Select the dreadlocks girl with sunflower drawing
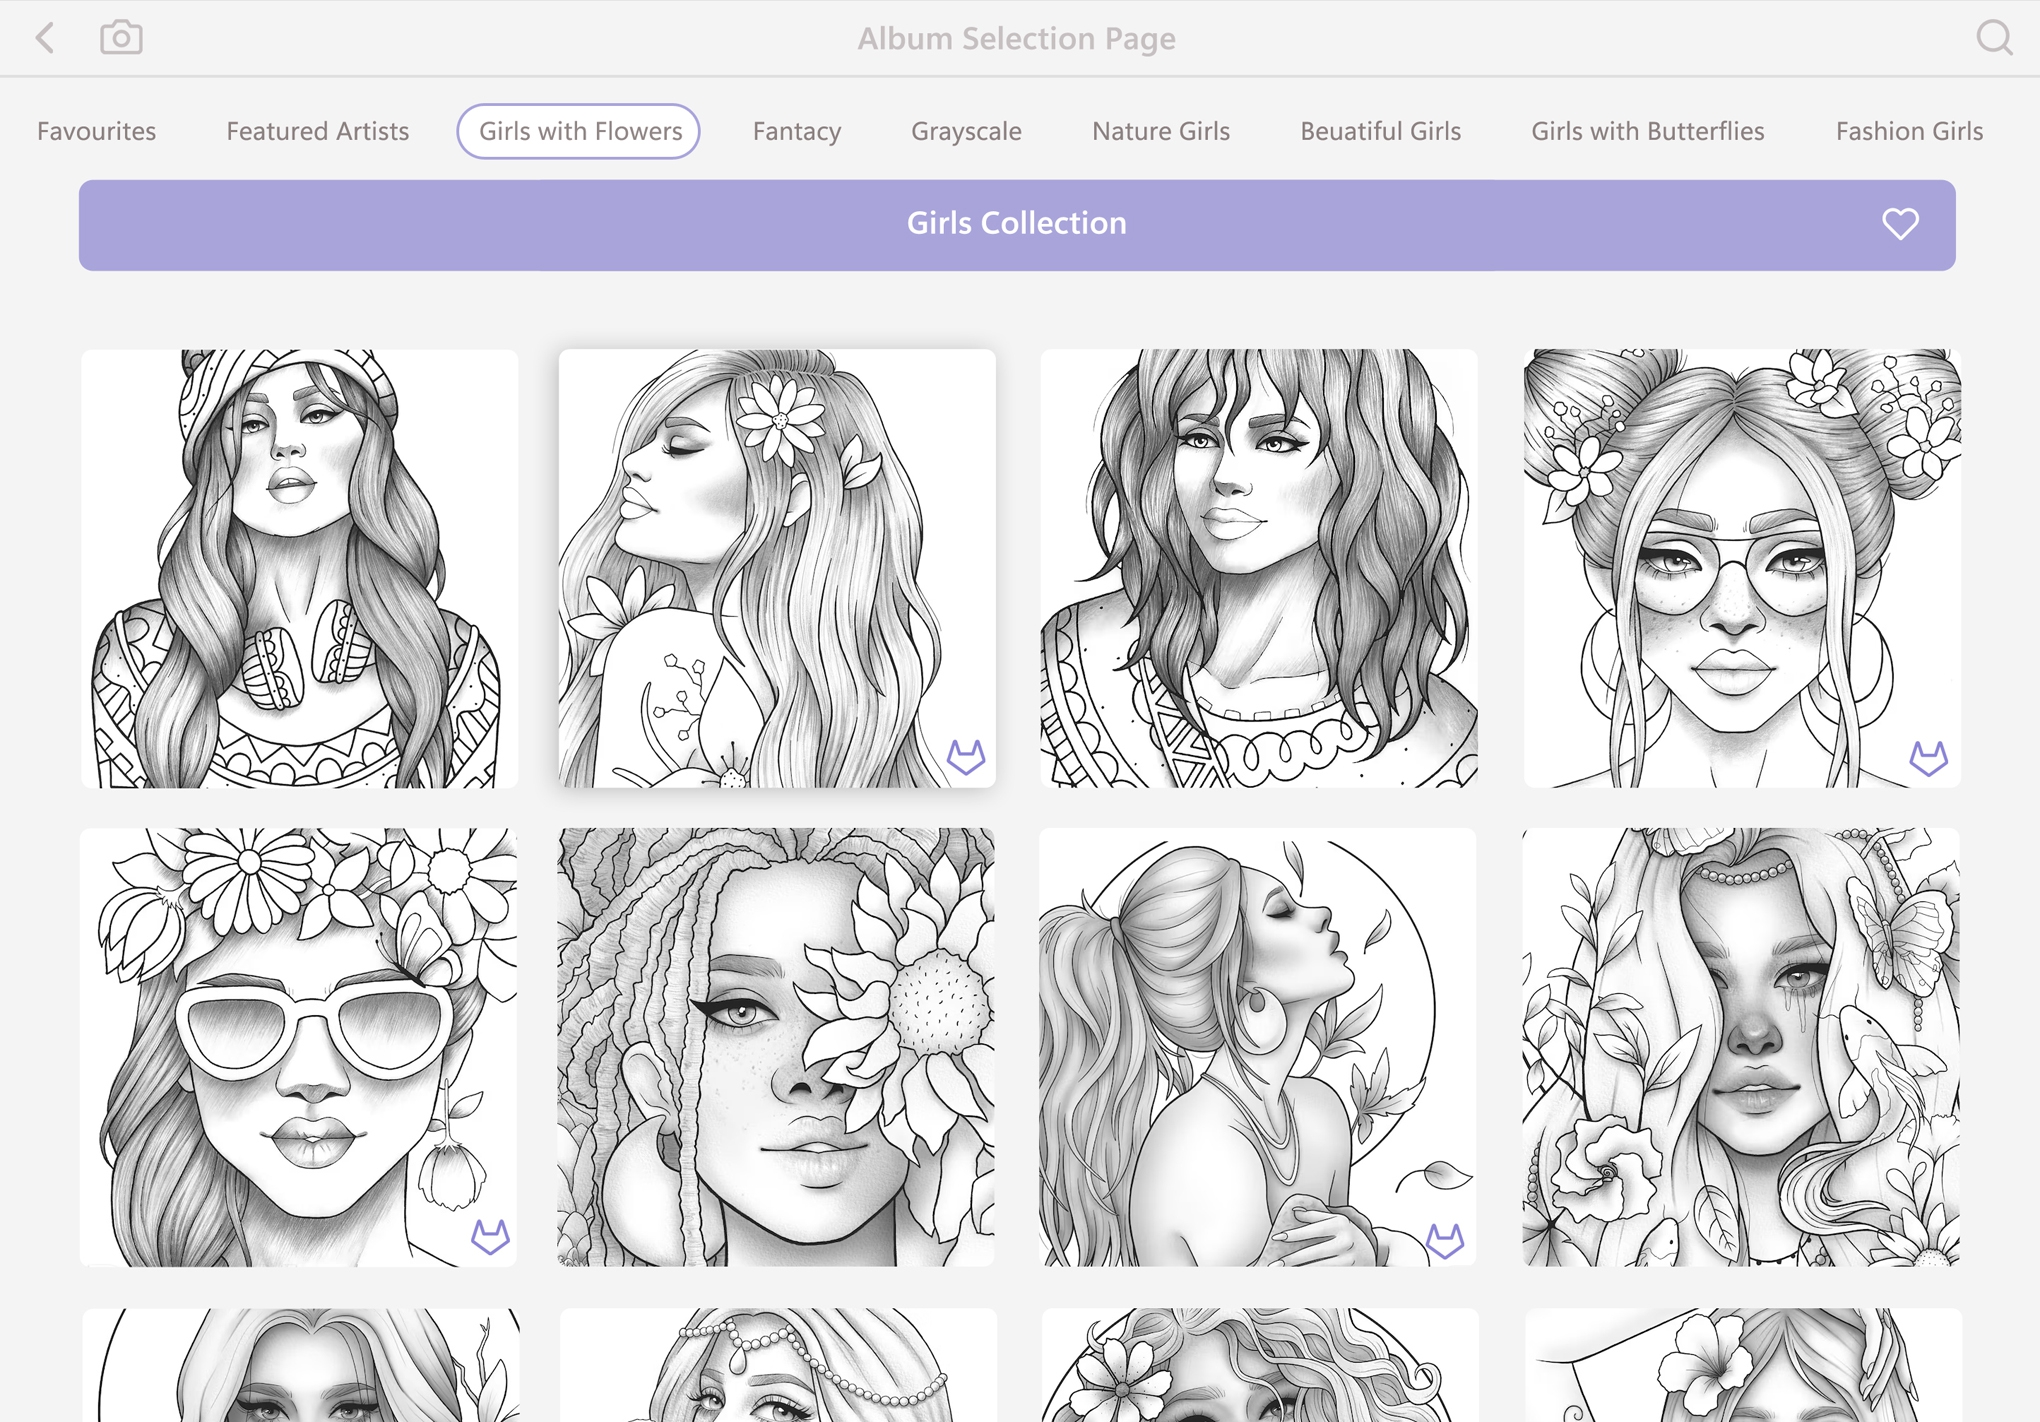2040x1422 pixels. click(x=776, y=1047)
